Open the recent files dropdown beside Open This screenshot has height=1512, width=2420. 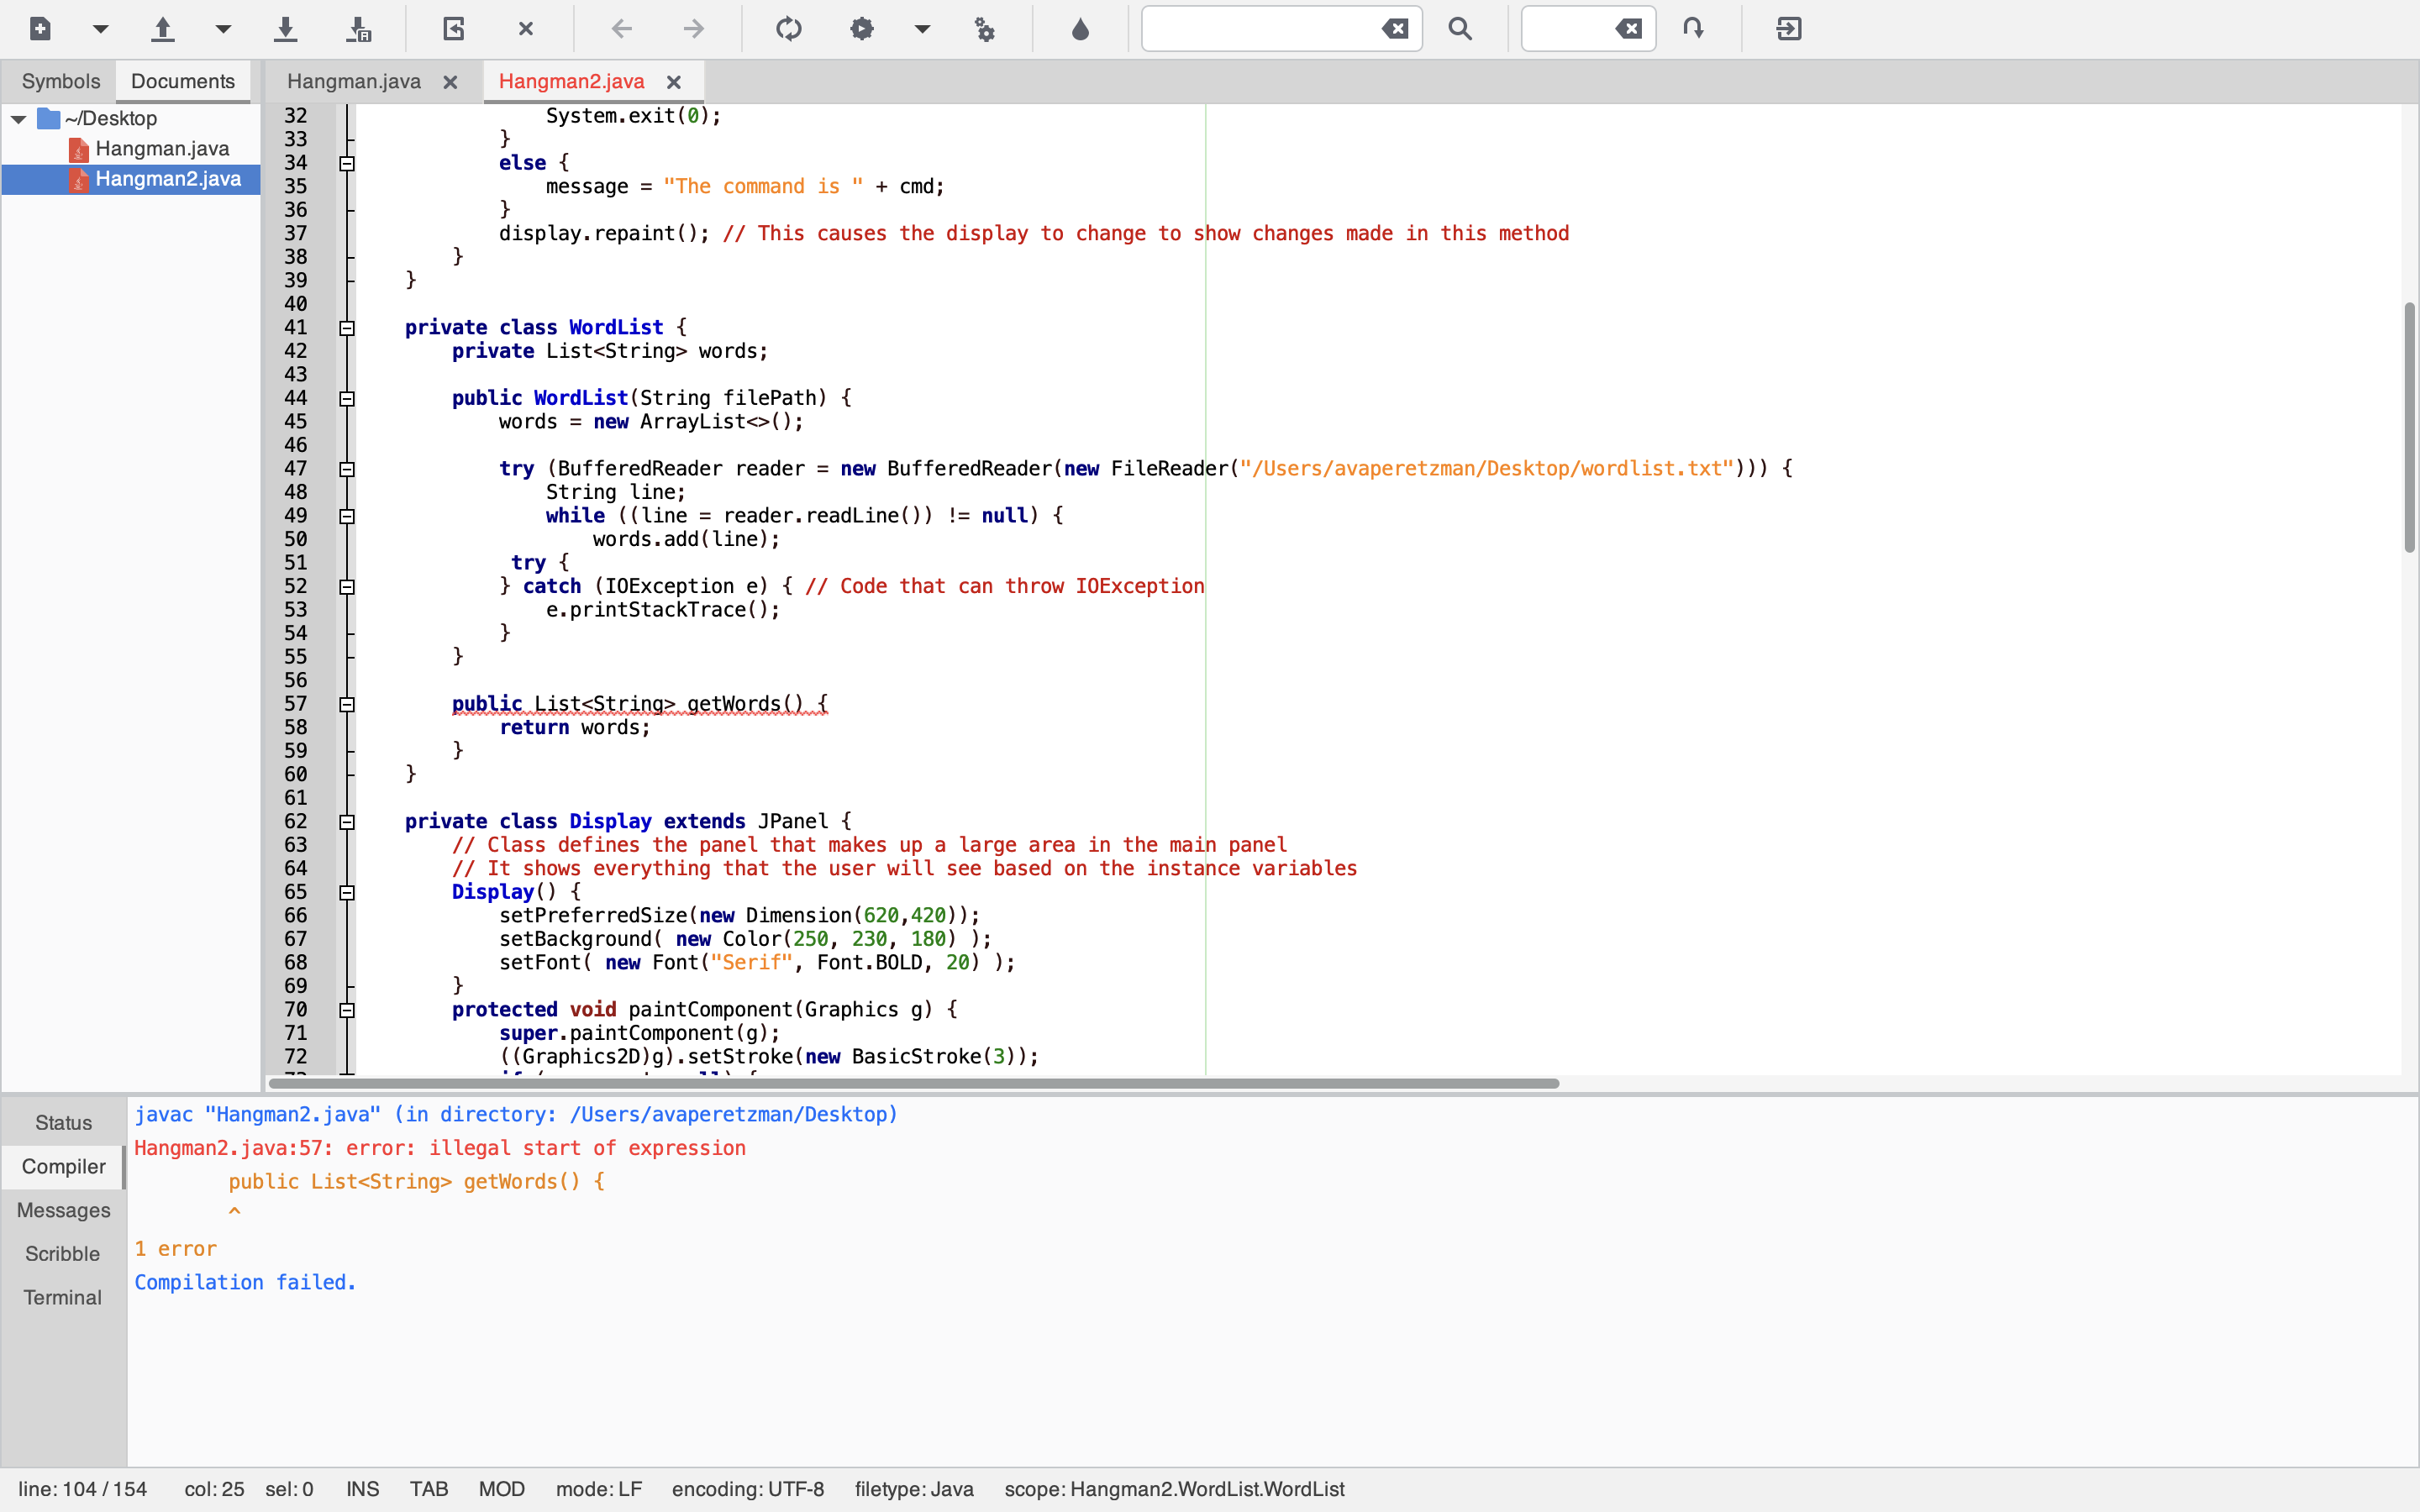[x=223, y=29]
